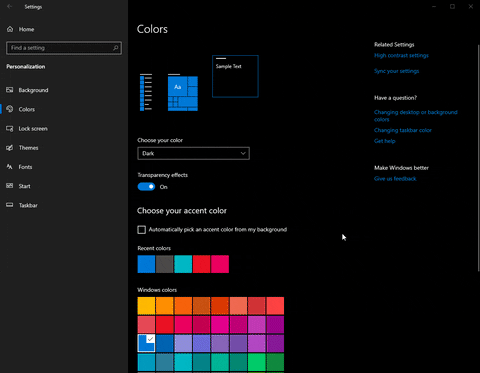Click the vertical scrollbar on the right

point(478,157)
